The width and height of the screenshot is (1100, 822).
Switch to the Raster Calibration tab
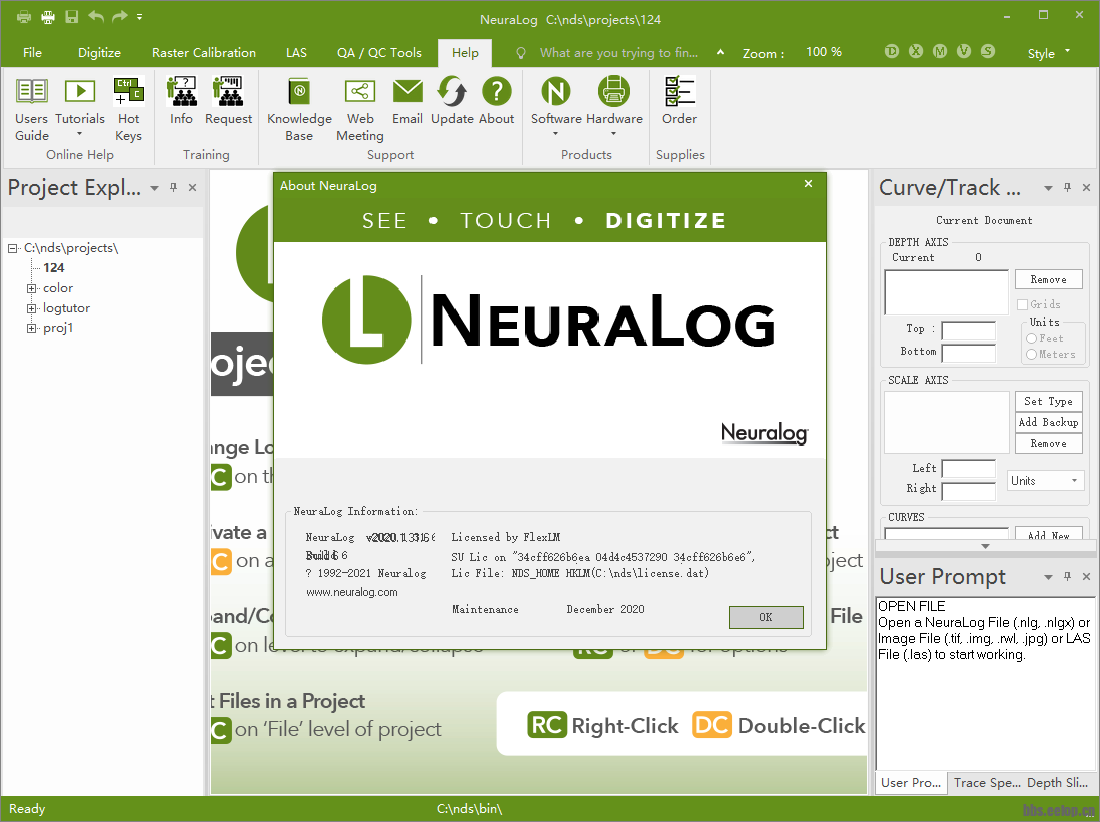(x=204, y=53)
